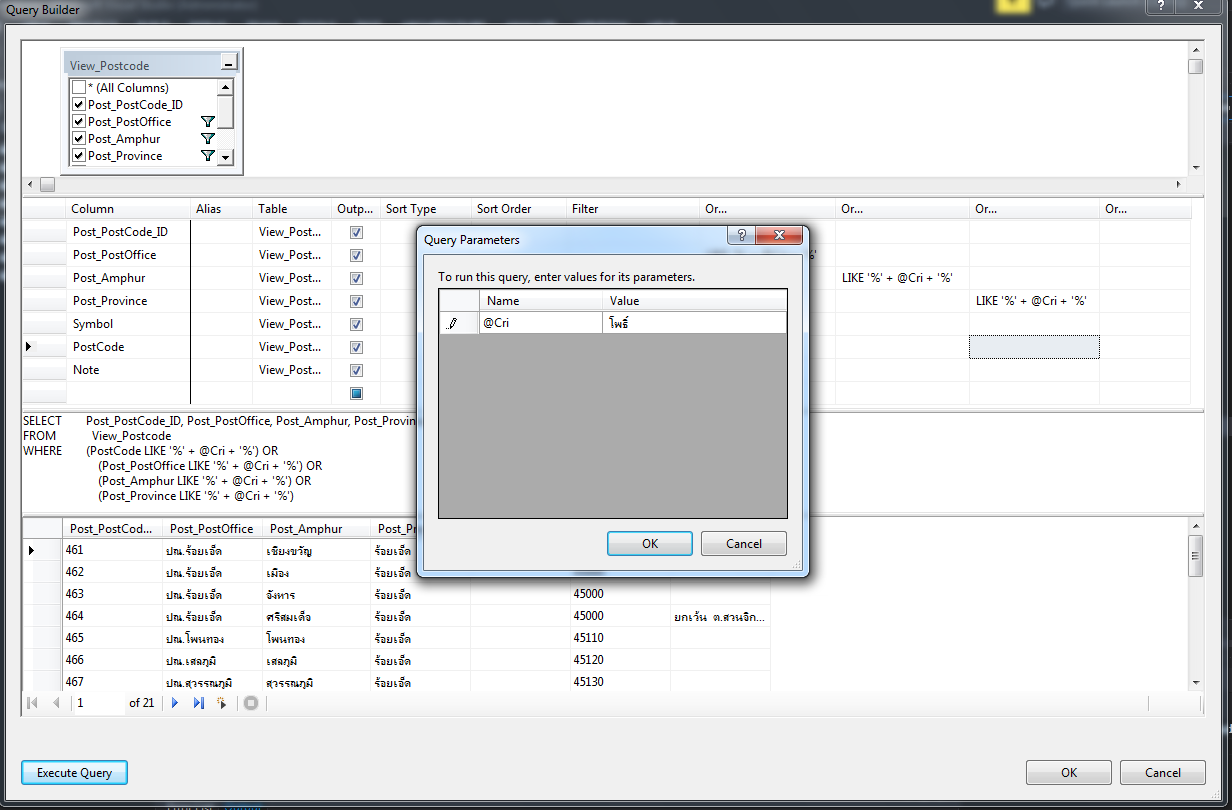Click the Note cell in criteria grid

point(128,370)
